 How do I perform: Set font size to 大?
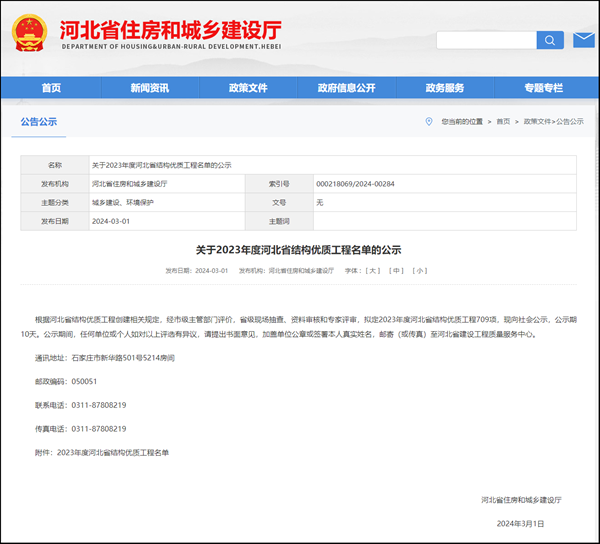pos(373,270)
